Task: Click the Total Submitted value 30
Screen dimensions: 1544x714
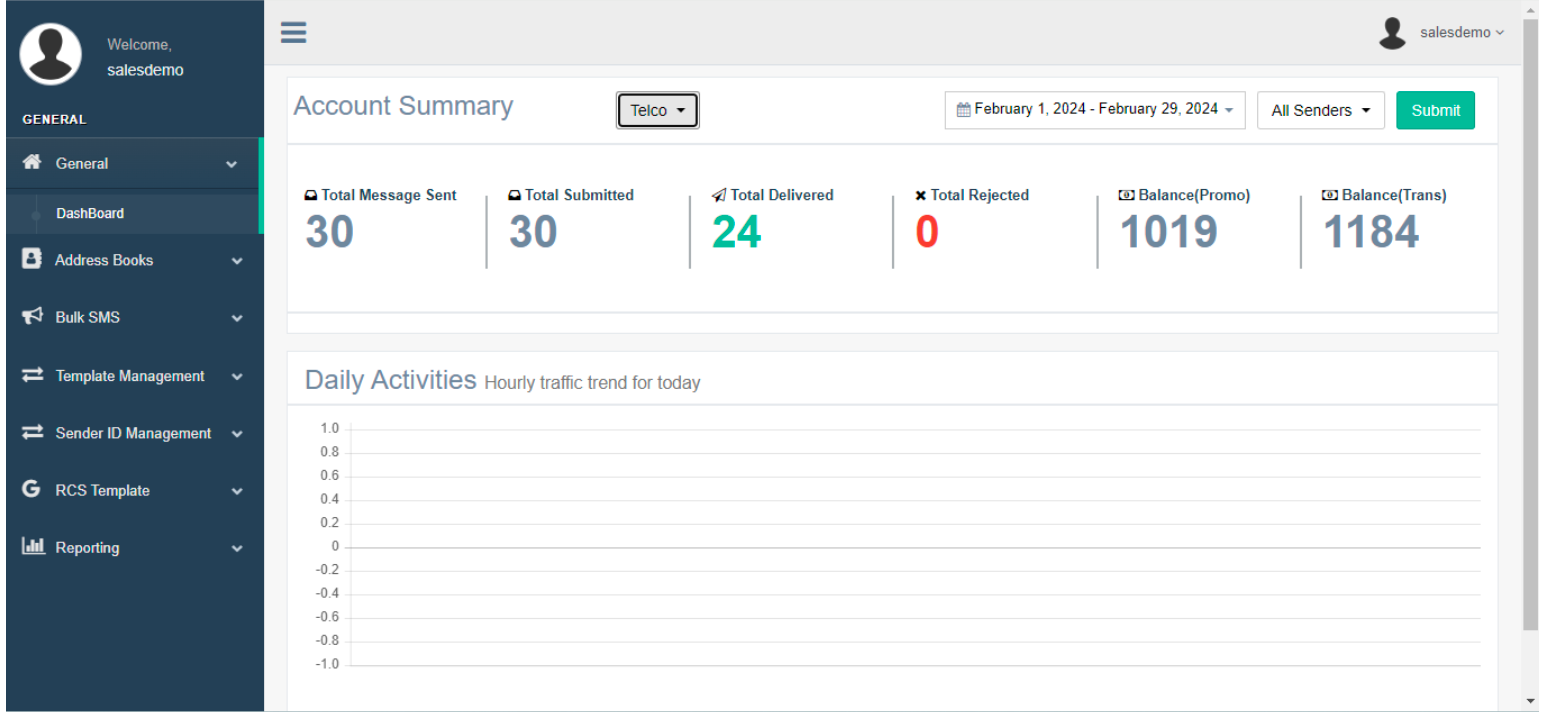Action: 533,232
